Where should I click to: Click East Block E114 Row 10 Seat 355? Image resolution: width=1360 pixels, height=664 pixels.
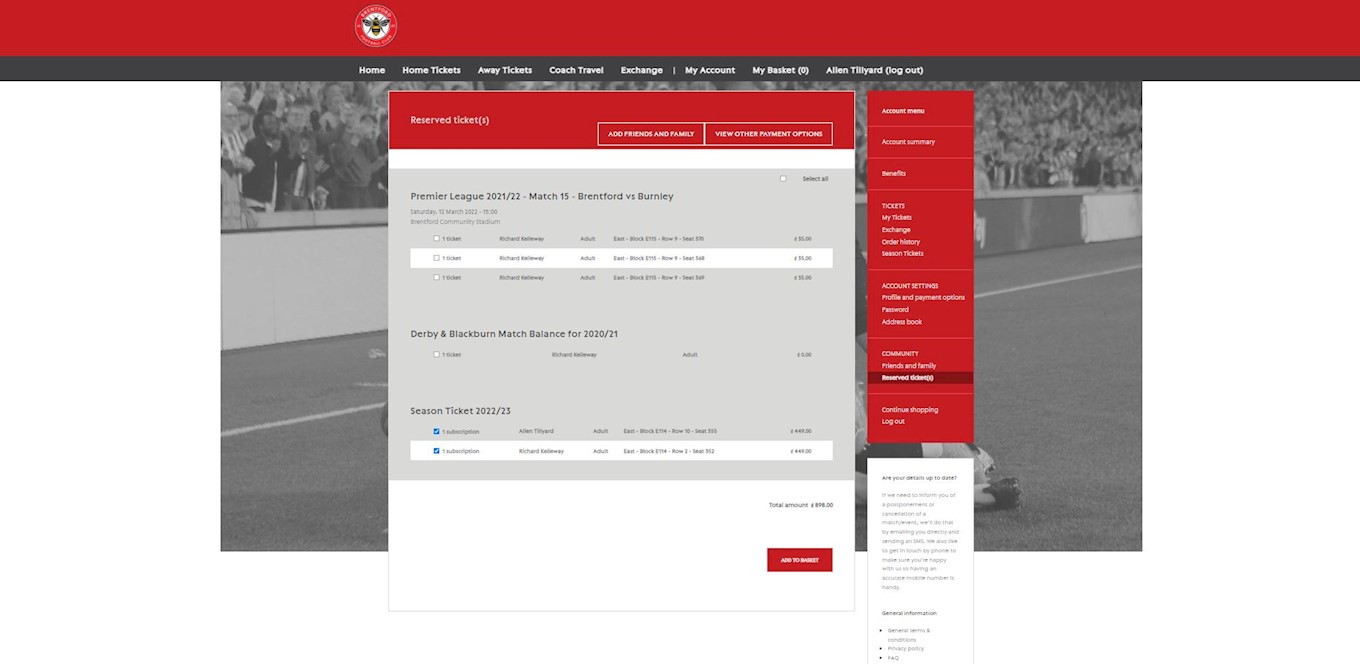[x=670, y=431]
